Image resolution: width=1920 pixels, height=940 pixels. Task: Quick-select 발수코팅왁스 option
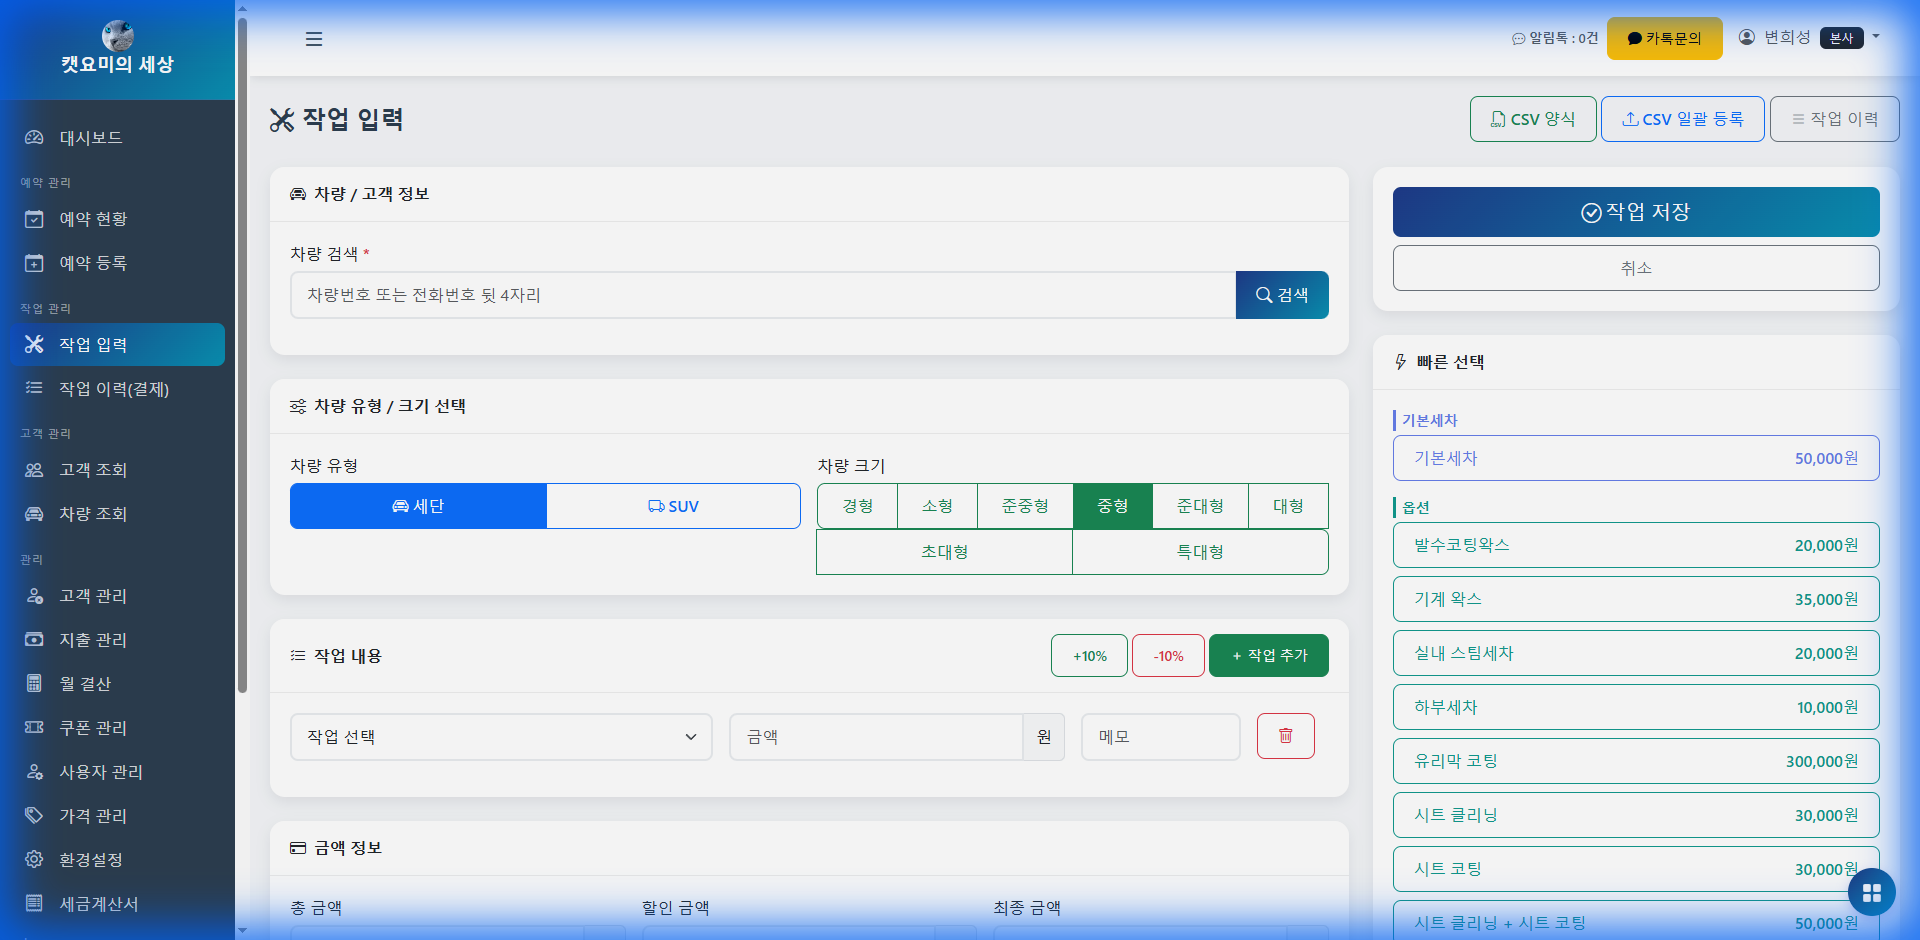(1636, 545)
